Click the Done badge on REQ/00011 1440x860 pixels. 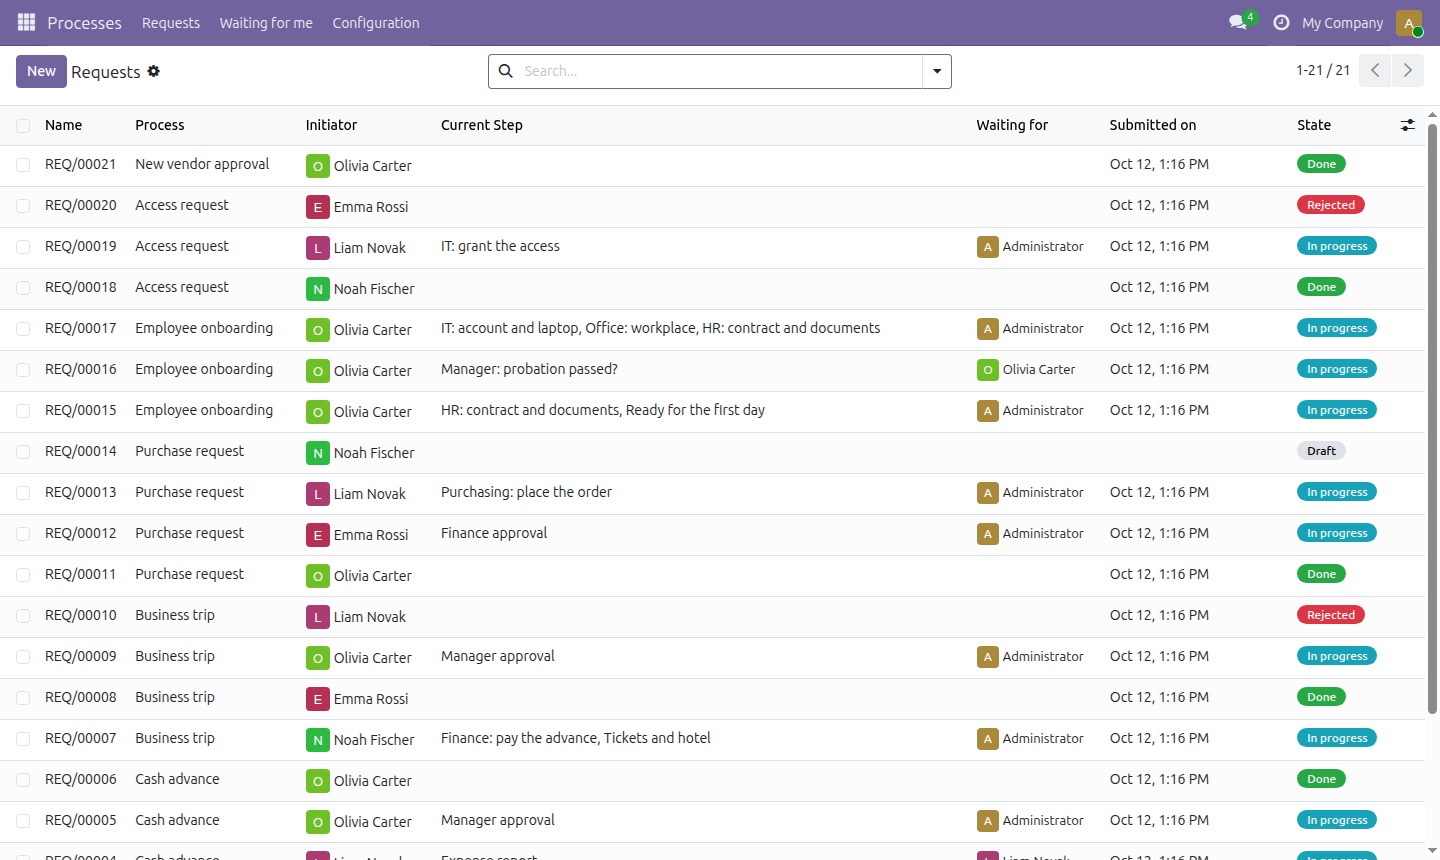click(1321, 574)
